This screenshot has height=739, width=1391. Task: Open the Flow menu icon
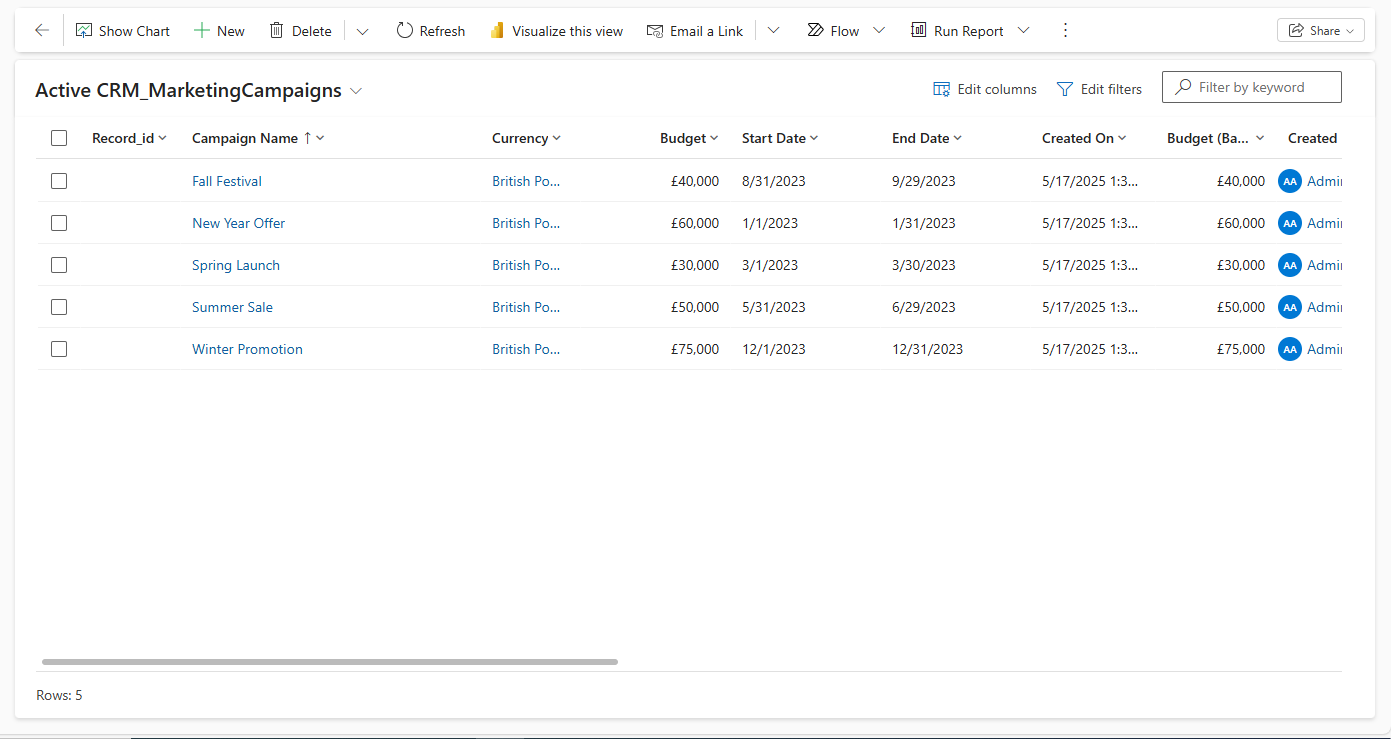815,30
